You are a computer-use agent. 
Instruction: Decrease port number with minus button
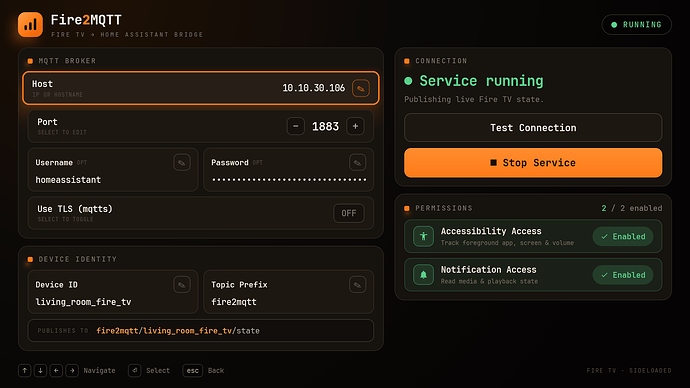(x=296, y=126)
